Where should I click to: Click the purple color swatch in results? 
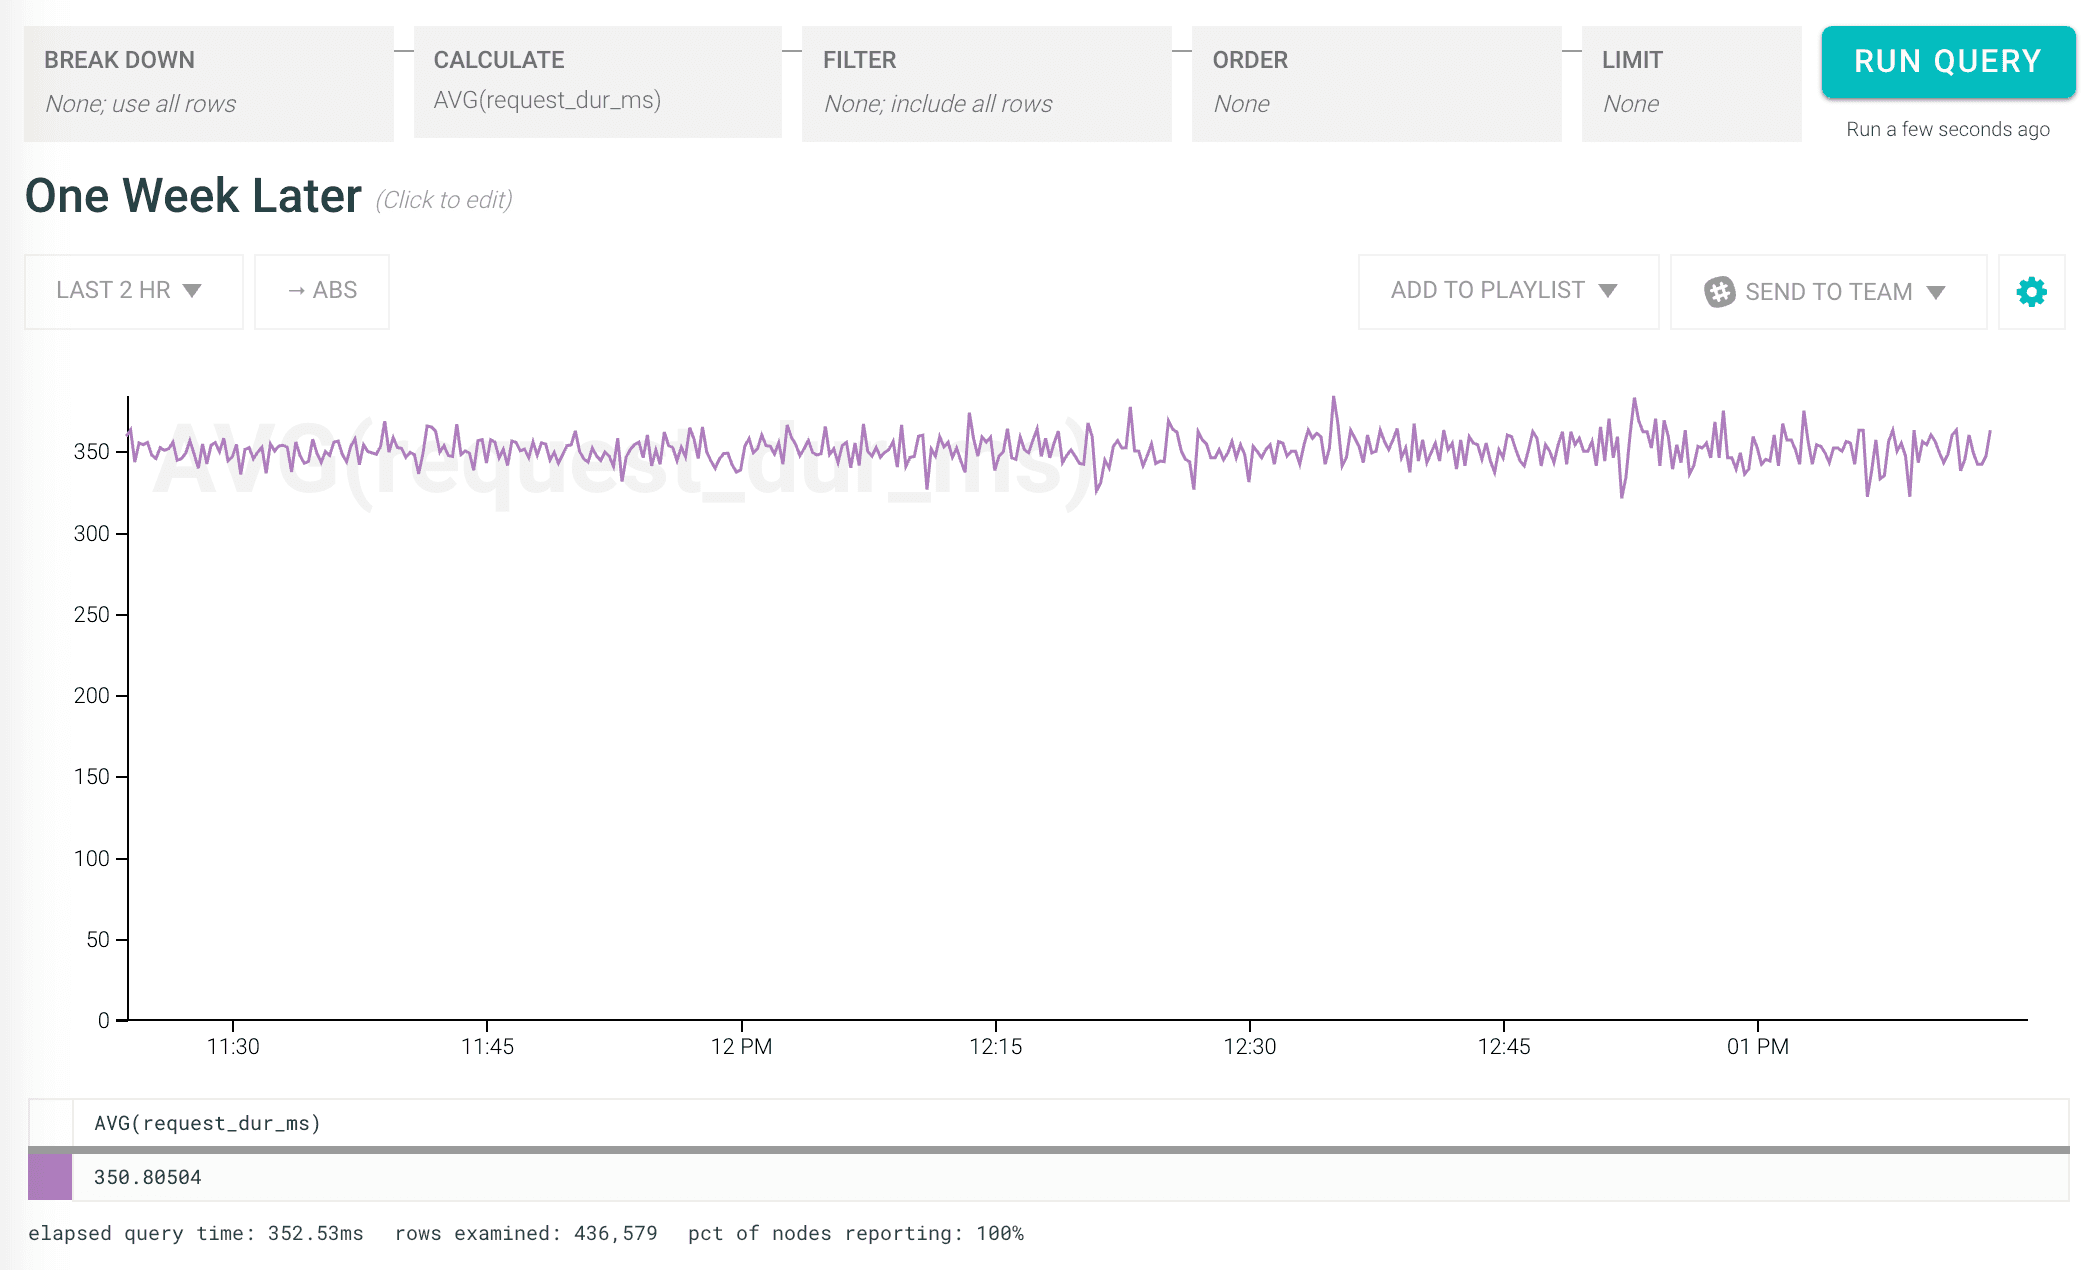pos(50,1177)
